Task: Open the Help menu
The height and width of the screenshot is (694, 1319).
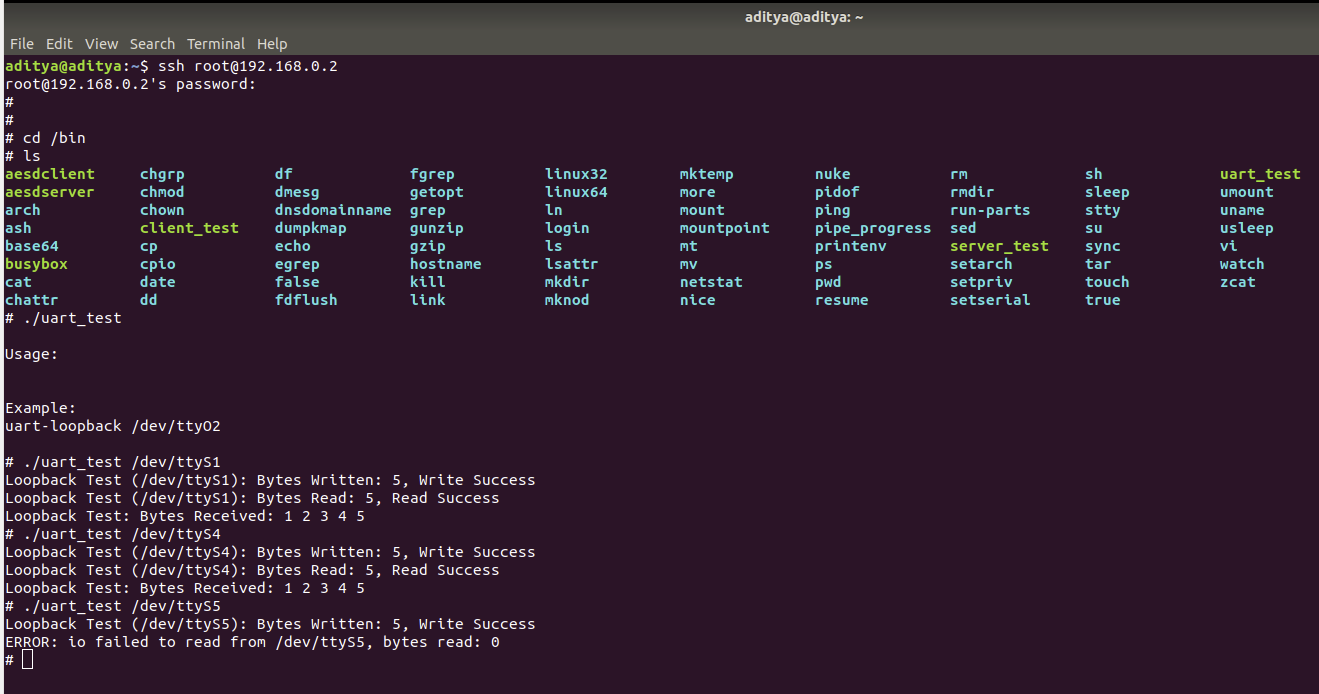Action: coord(271,43)
